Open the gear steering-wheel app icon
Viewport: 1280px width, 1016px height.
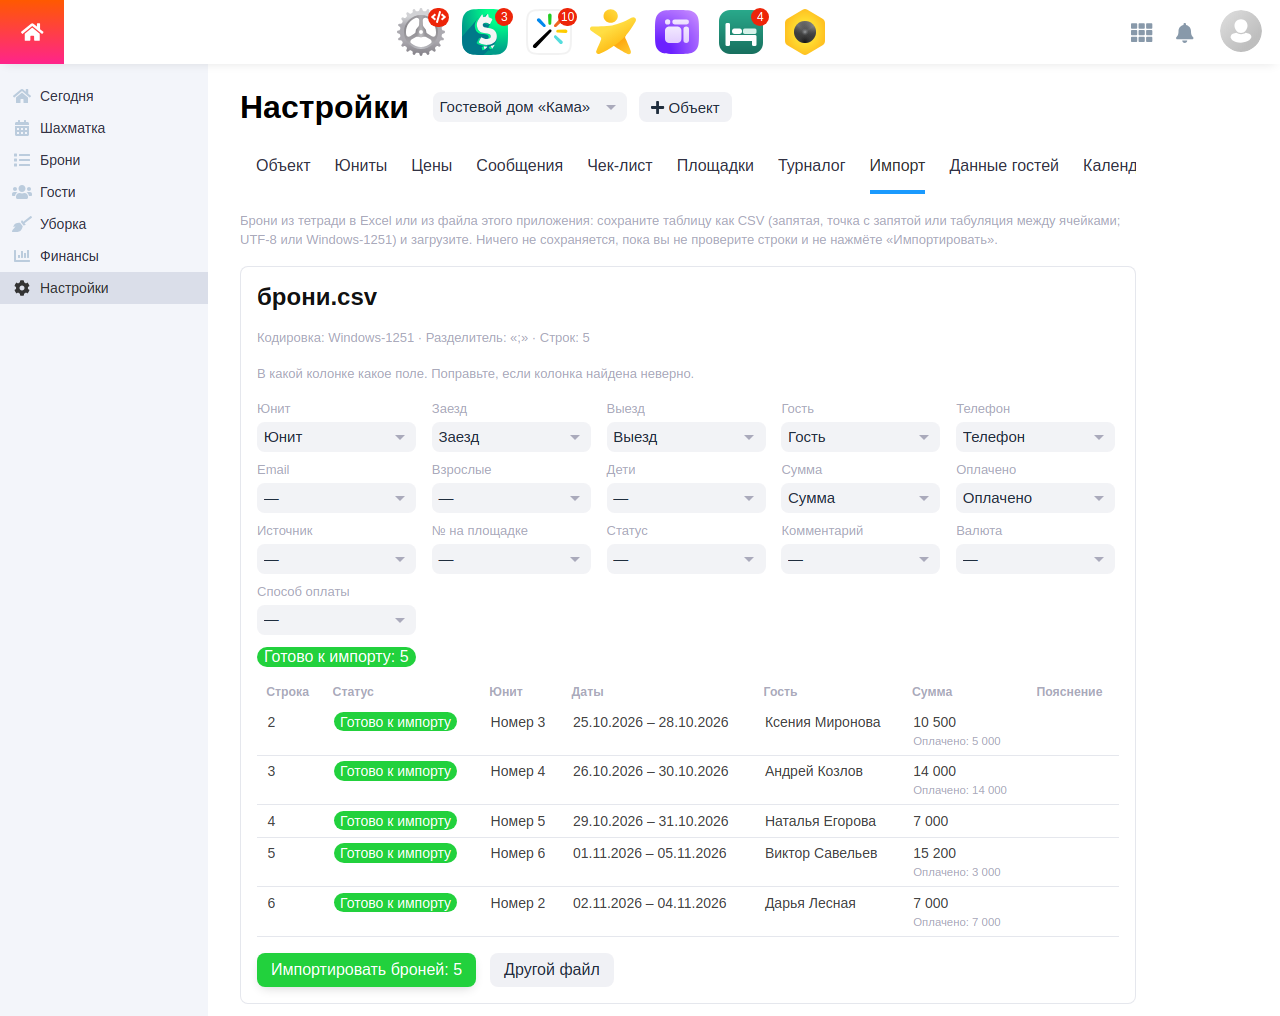(421, 32)
